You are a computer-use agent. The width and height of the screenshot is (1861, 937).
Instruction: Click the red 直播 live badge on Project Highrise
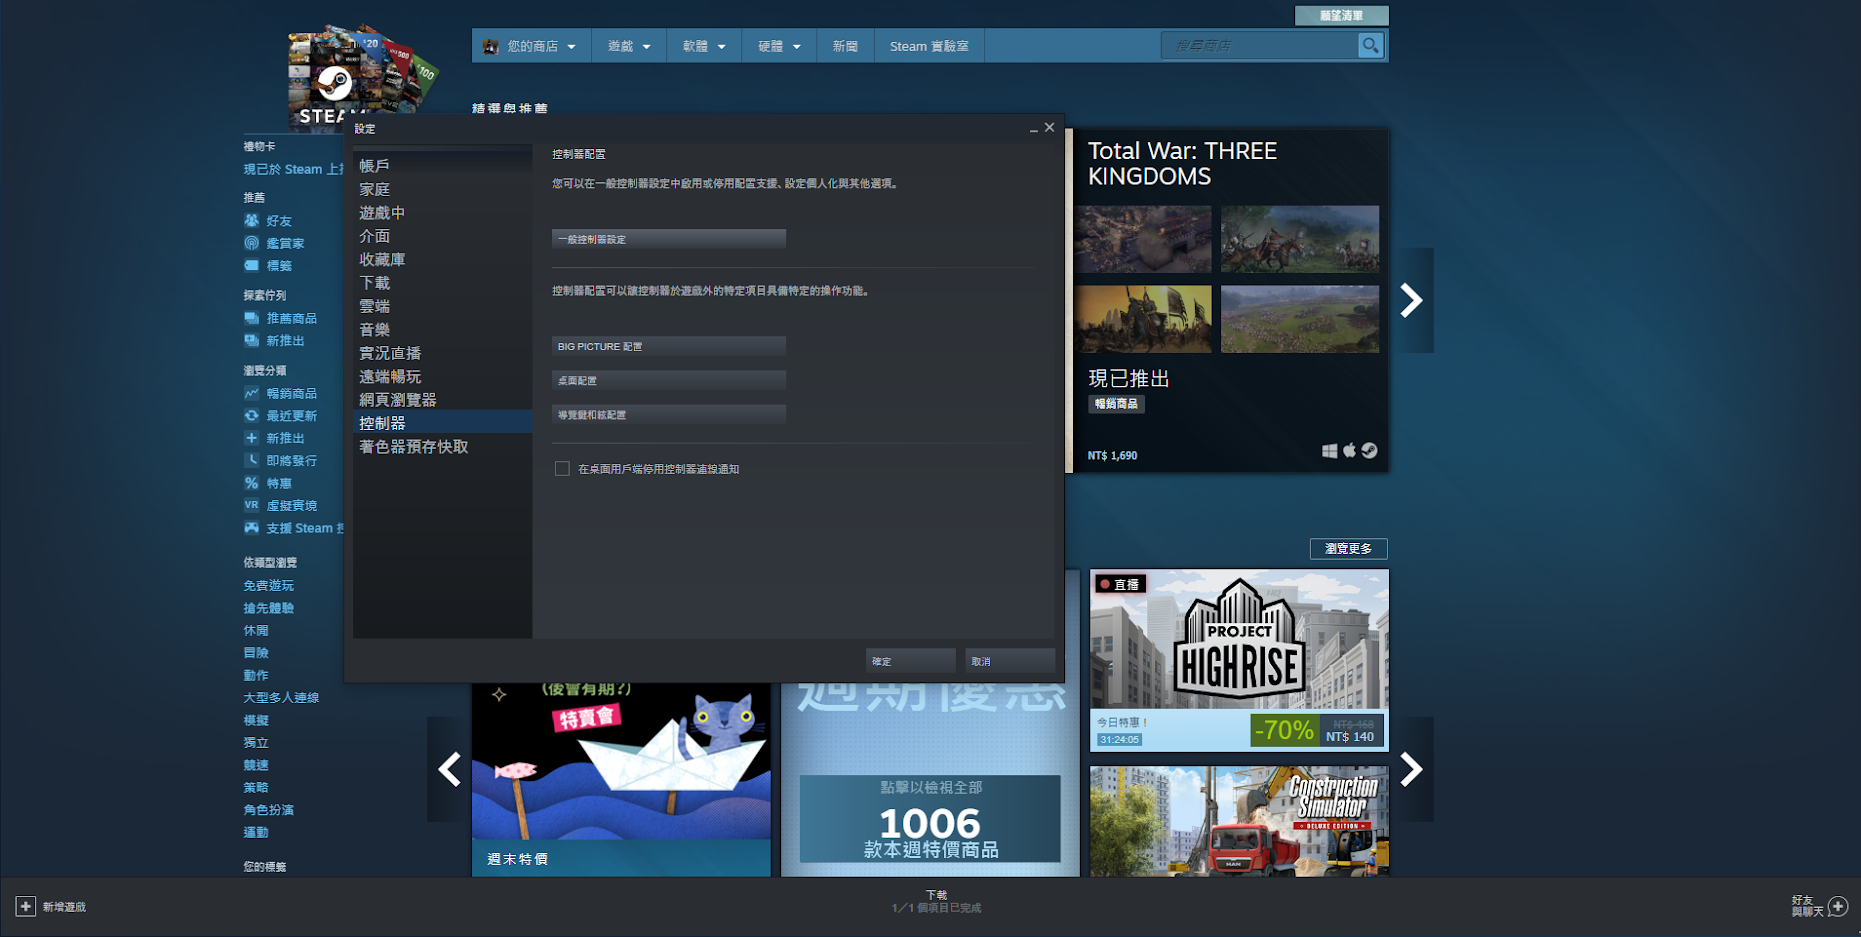[1120, 584]
